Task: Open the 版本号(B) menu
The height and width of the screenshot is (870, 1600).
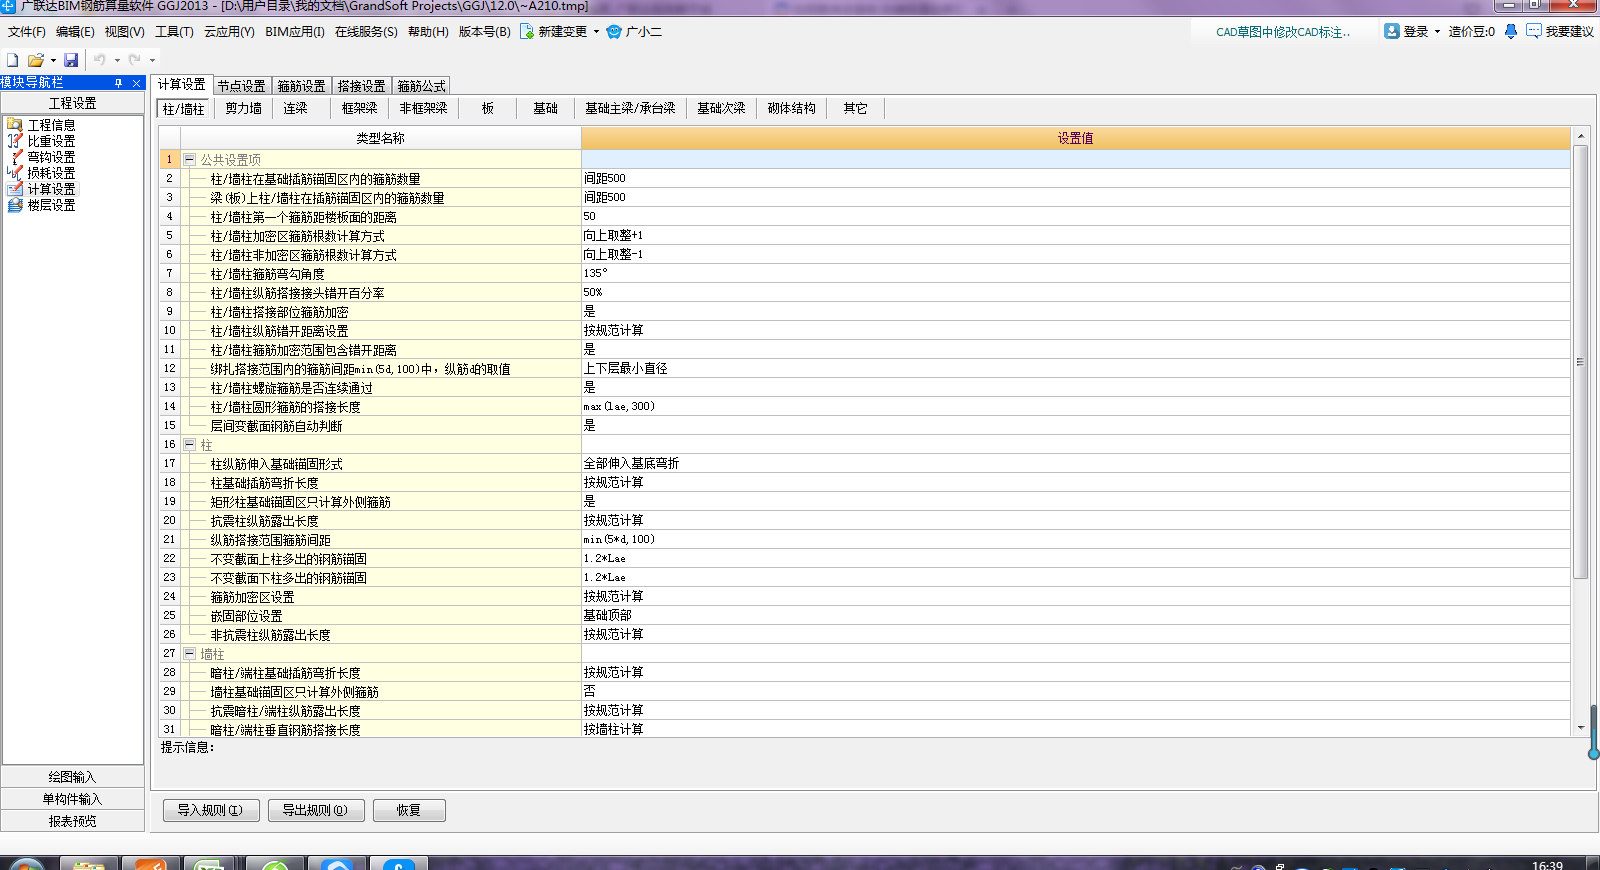Action: pos(484,32)
